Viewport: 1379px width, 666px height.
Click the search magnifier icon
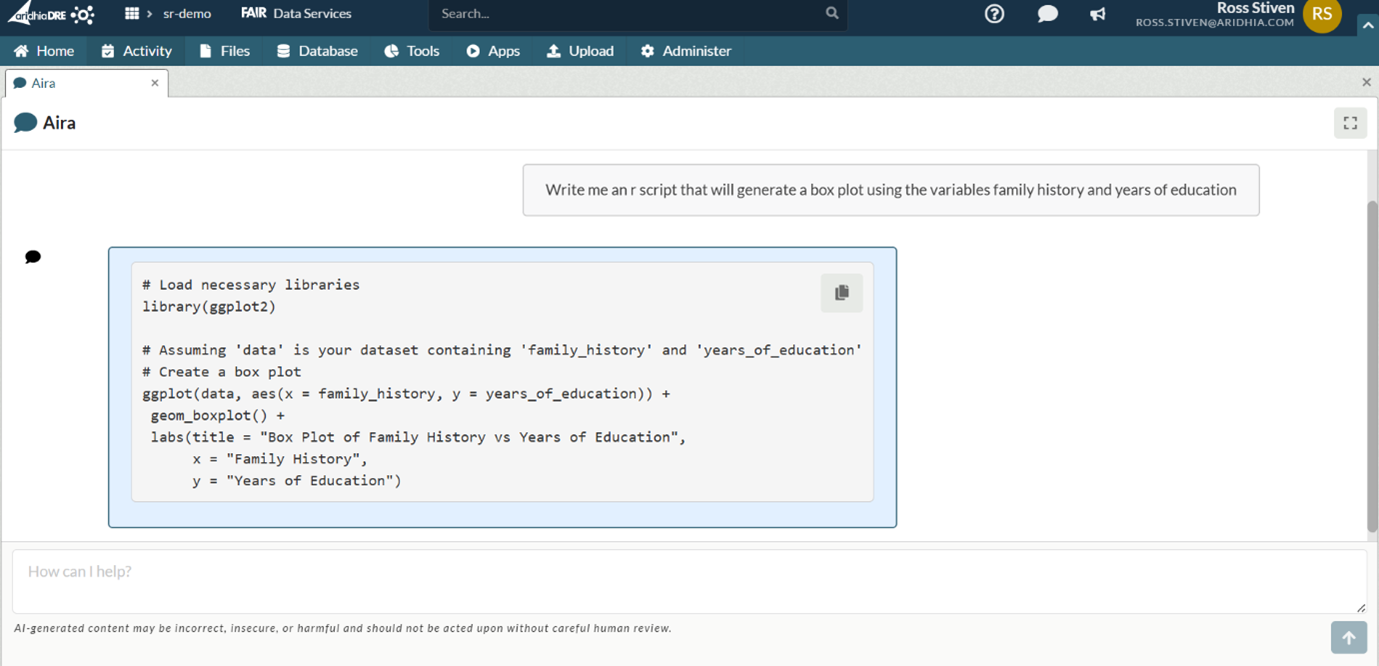832,14
